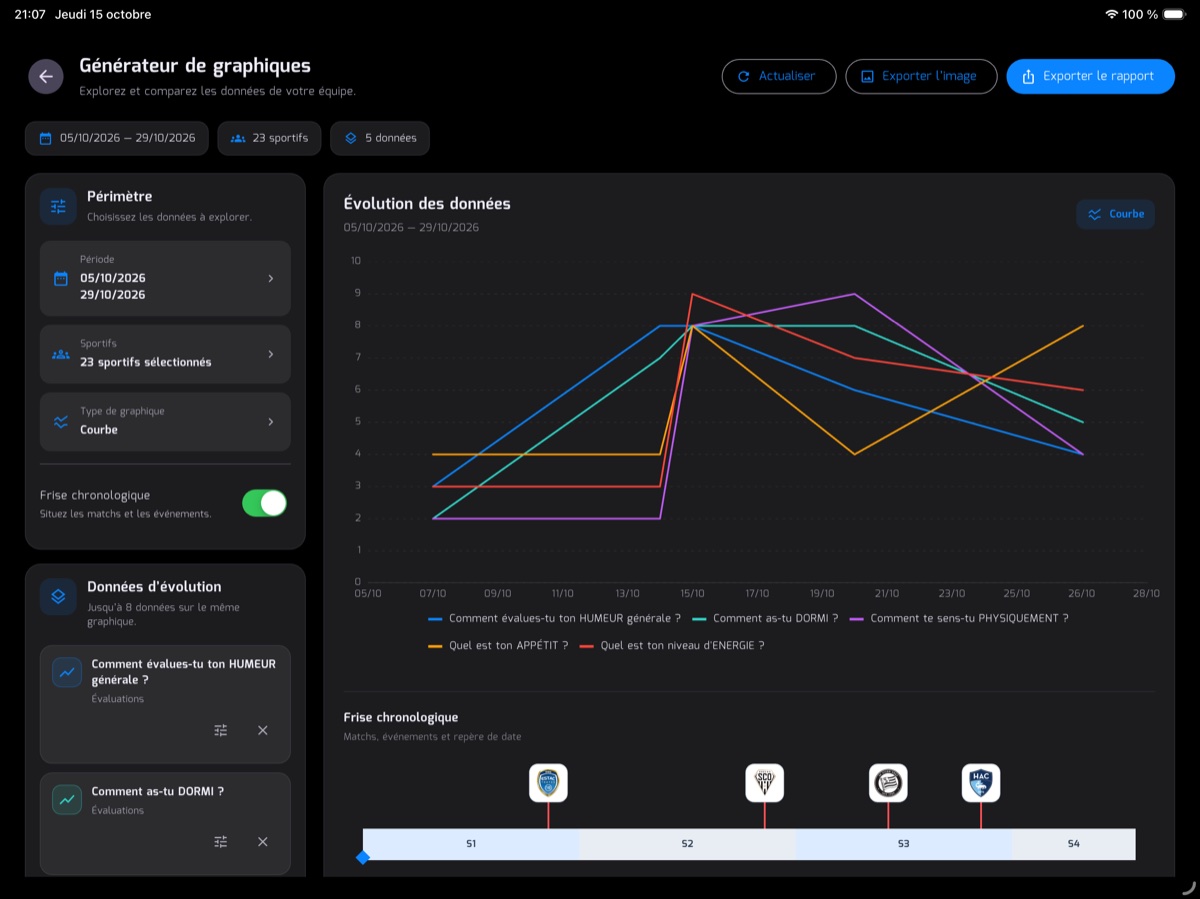Remove the Comment as-tu DORMI item
Screen dimensions: 1200x899
tap(263, 842)
